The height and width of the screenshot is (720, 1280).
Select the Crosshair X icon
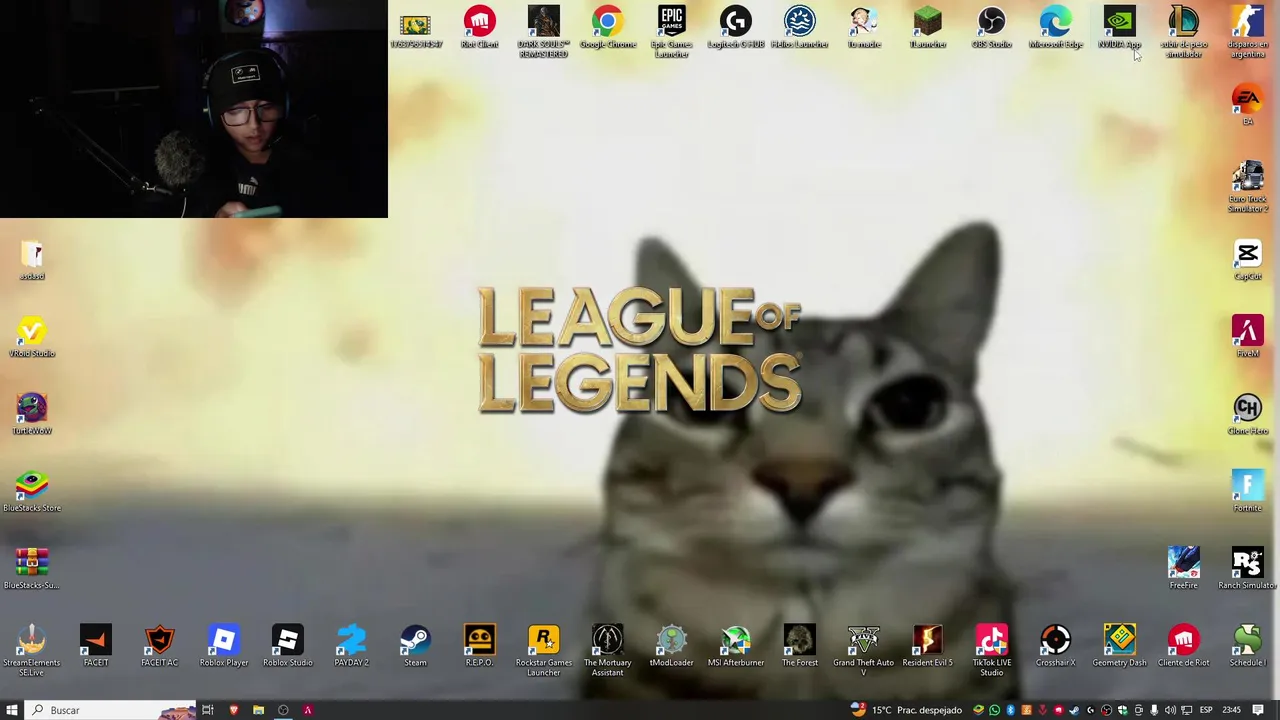[1055, 644]
